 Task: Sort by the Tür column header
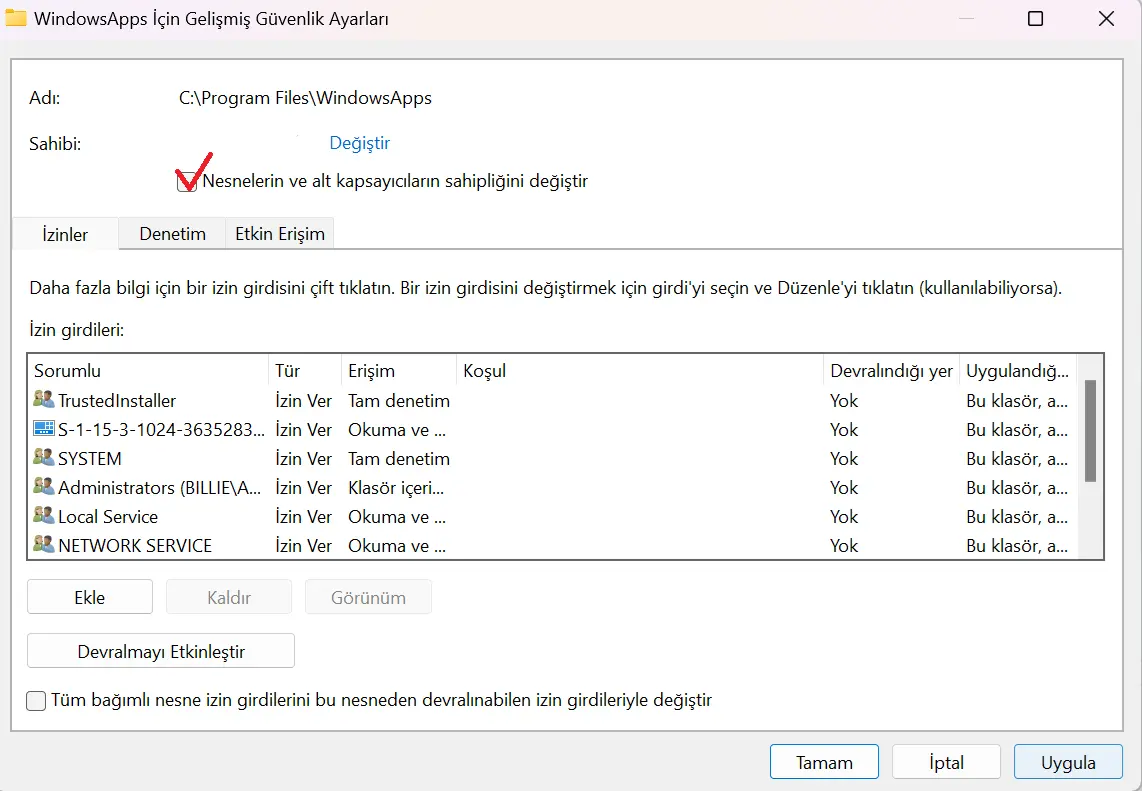(305, 371)
